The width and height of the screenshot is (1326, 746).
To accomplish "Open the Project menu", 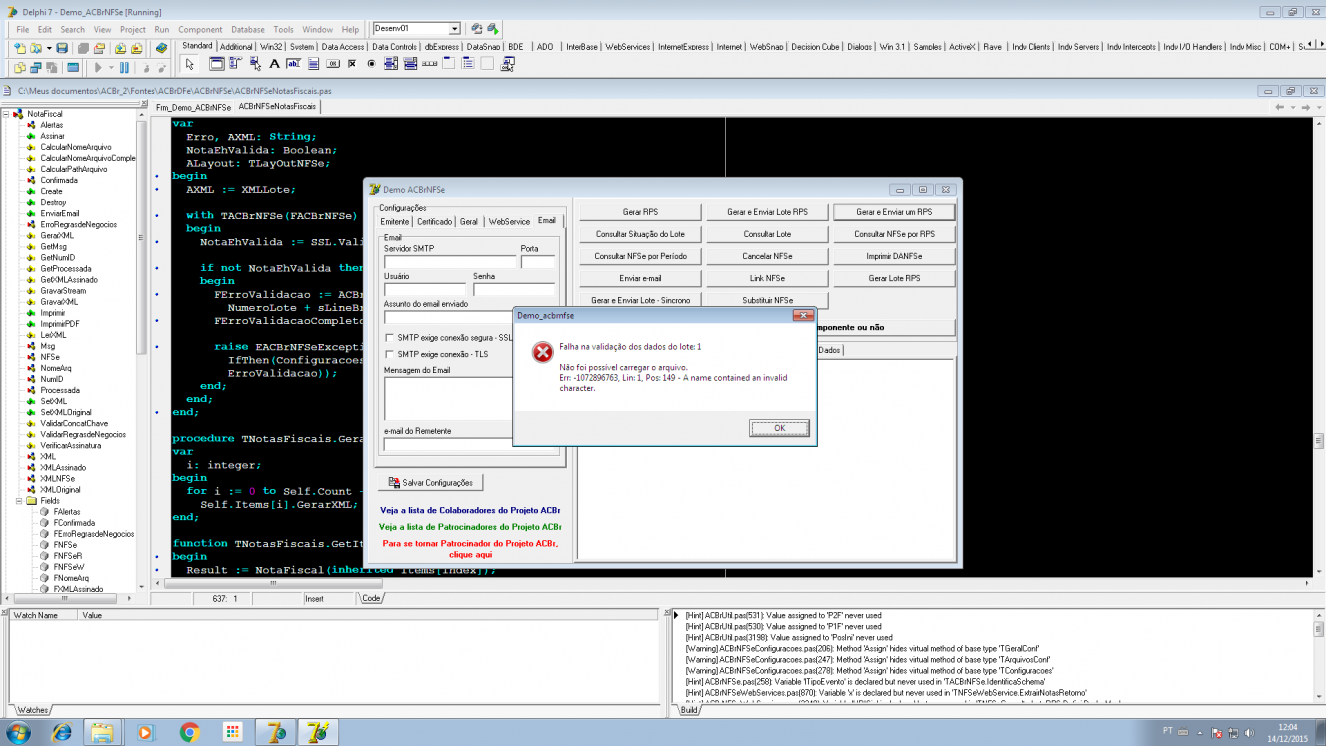I will (x=133, y=29).
